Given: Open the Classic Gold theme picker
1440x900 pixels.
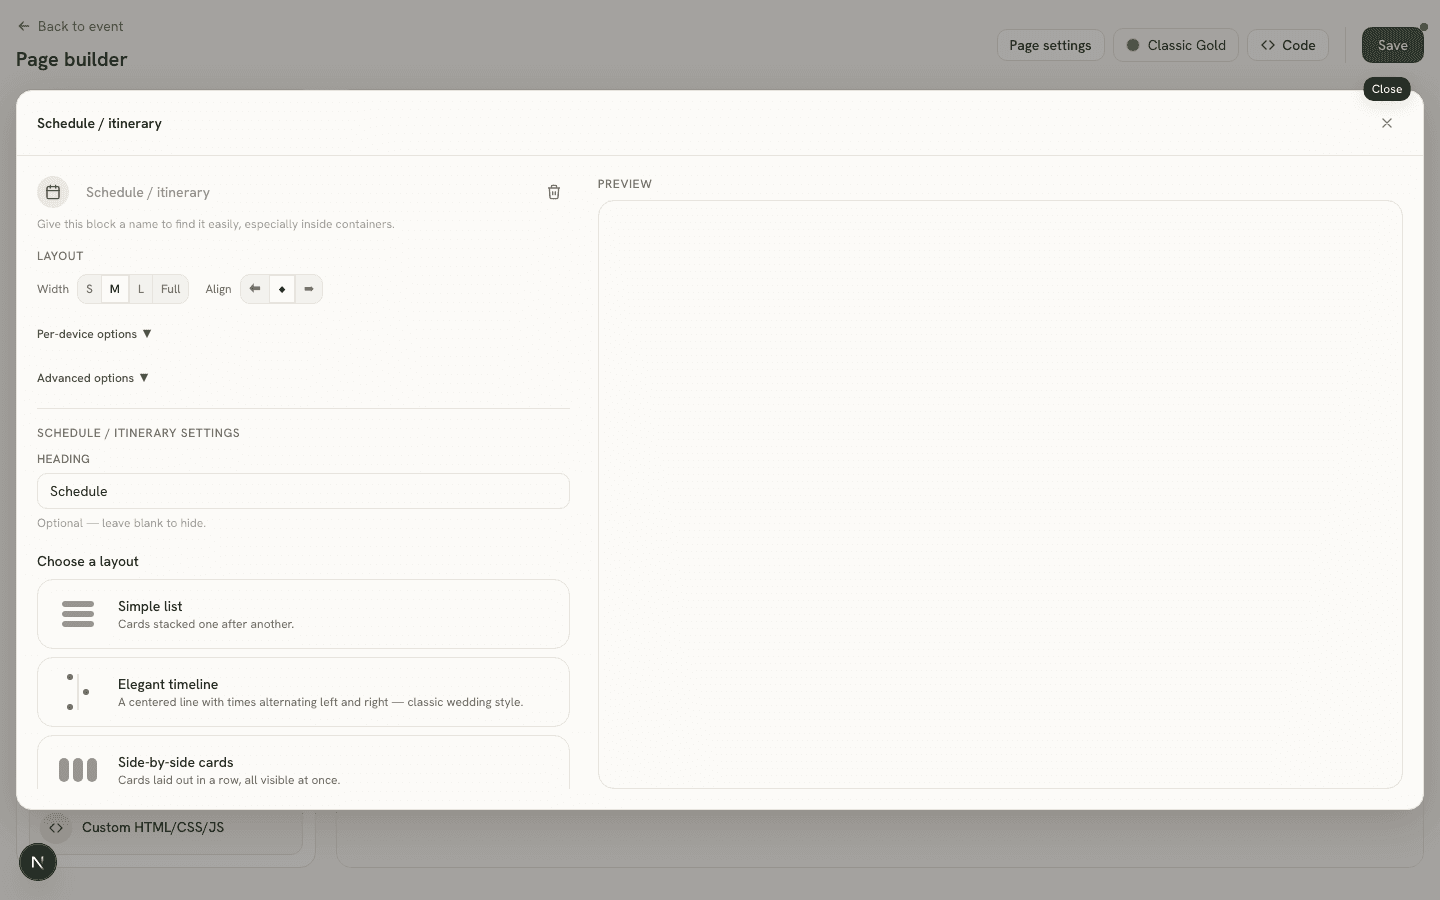Looking at the screenshot, I should click(1176, 45).
